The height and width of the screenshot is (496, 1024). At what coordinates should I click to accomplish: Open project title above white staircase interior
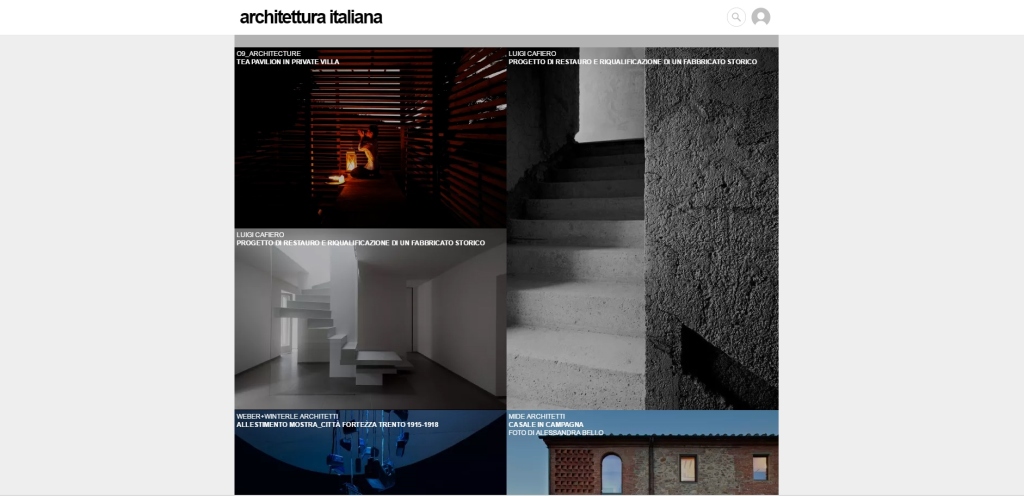360,243
